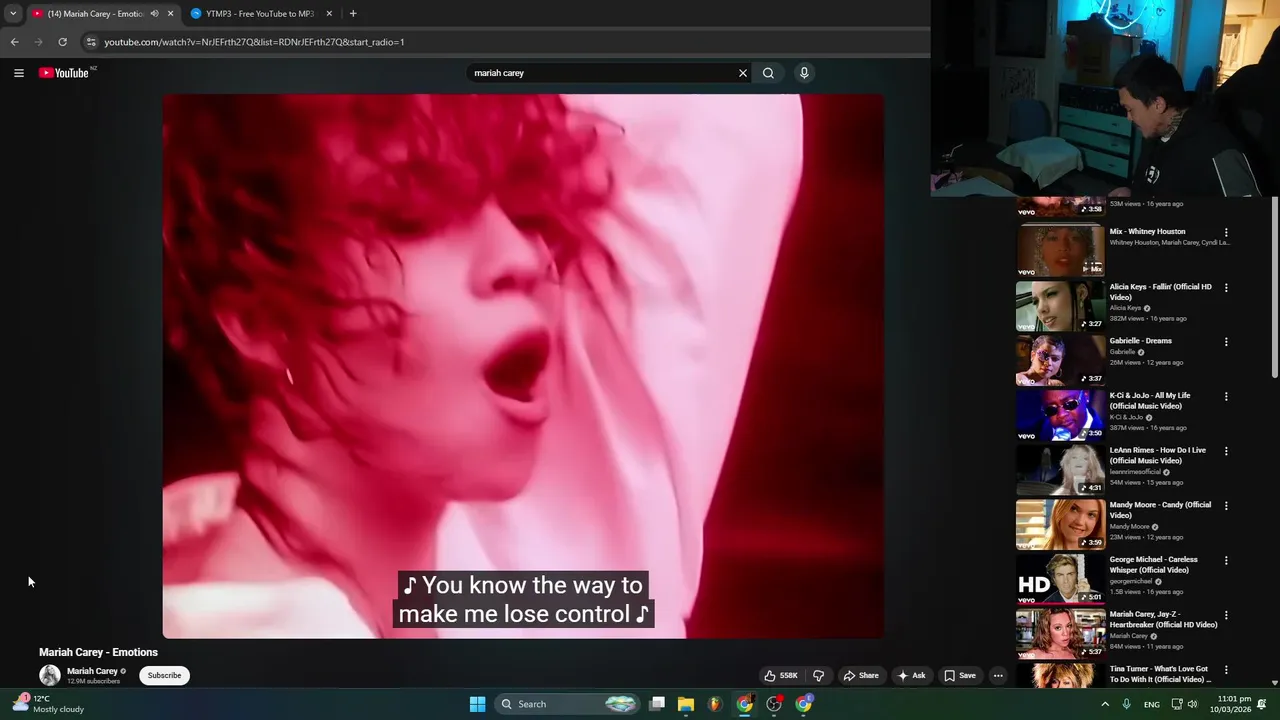Image resolution: width=1280 pixels, height=720 pixels.
Task: Open the ENG language switcher
Action: pyautogui.click(x=1152, y=704)
